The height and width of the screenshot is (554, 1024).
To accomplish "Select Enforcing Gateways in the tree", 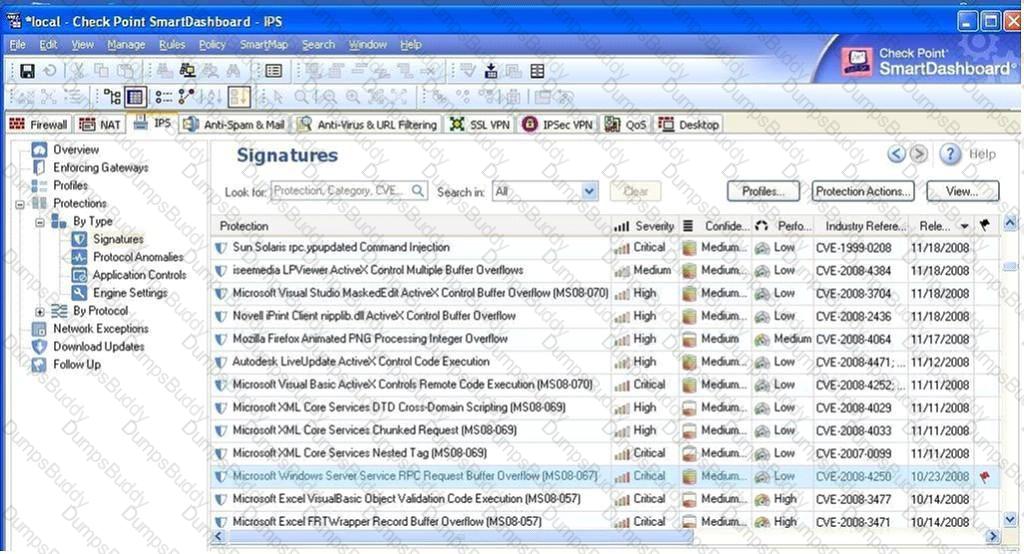I will click(x=101, y=167).
